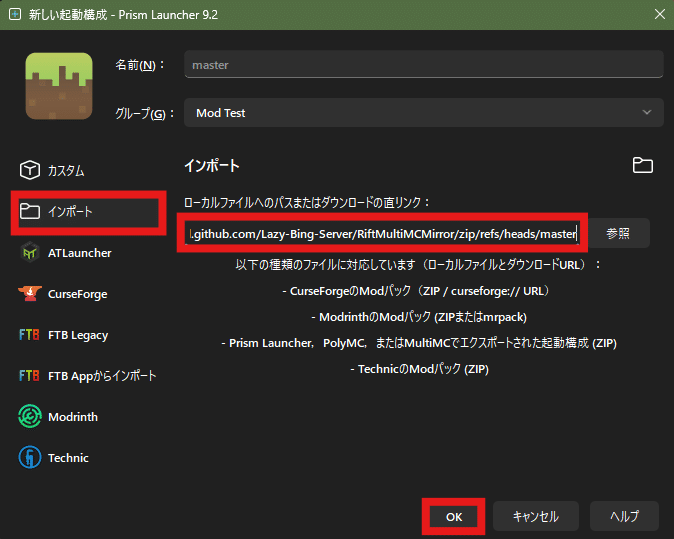
Task: Click the グループ(G) label
Action: 144,113
